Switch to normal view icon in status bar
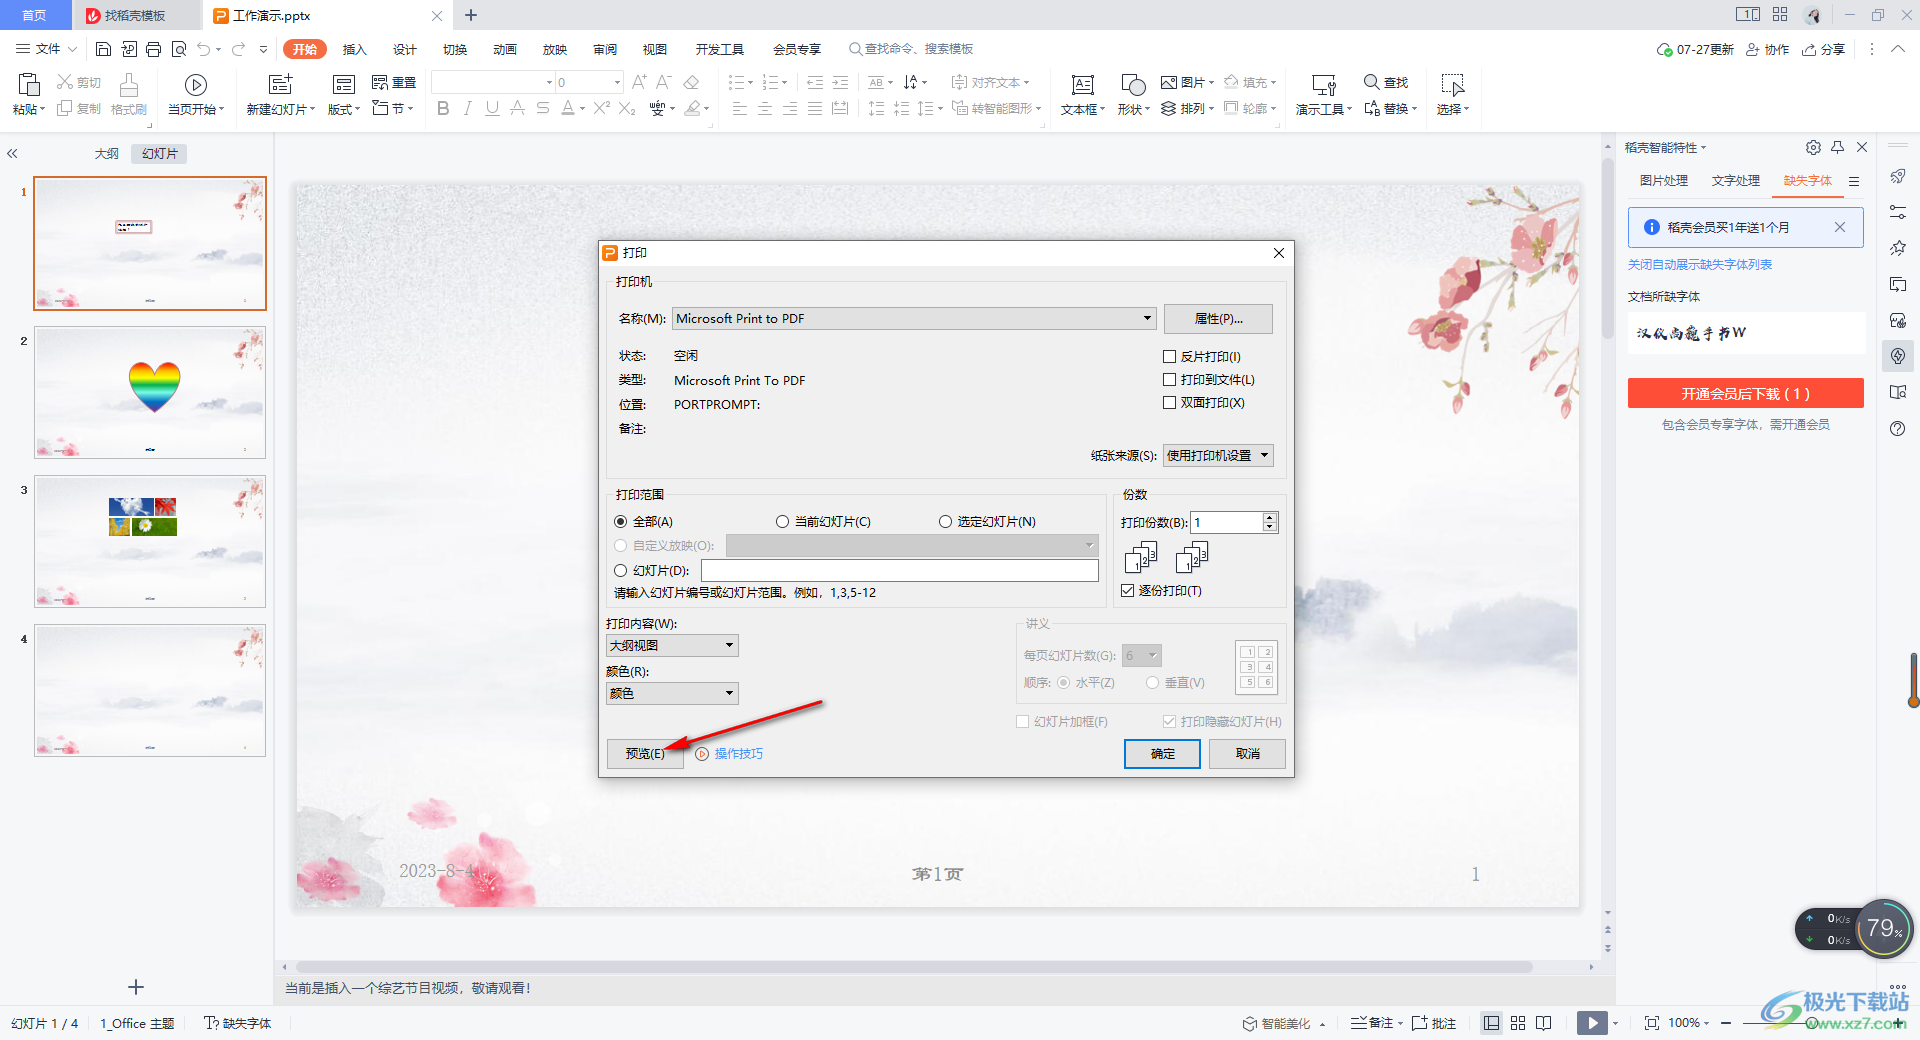Screen dimensions: 1920x1040 (1491, 1023)
